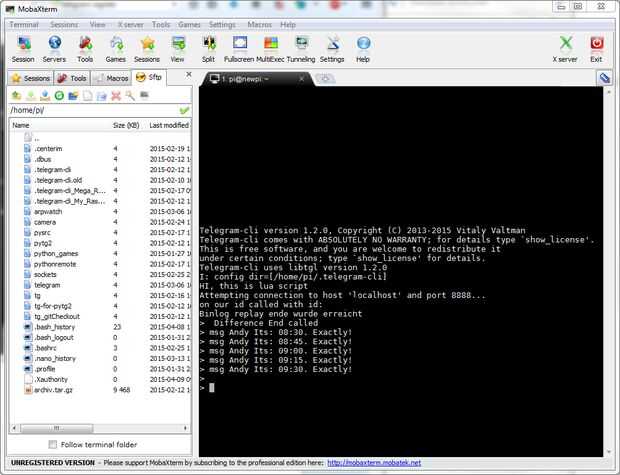
Task: Sort files by Last modified column
Action: pos(168,125)
